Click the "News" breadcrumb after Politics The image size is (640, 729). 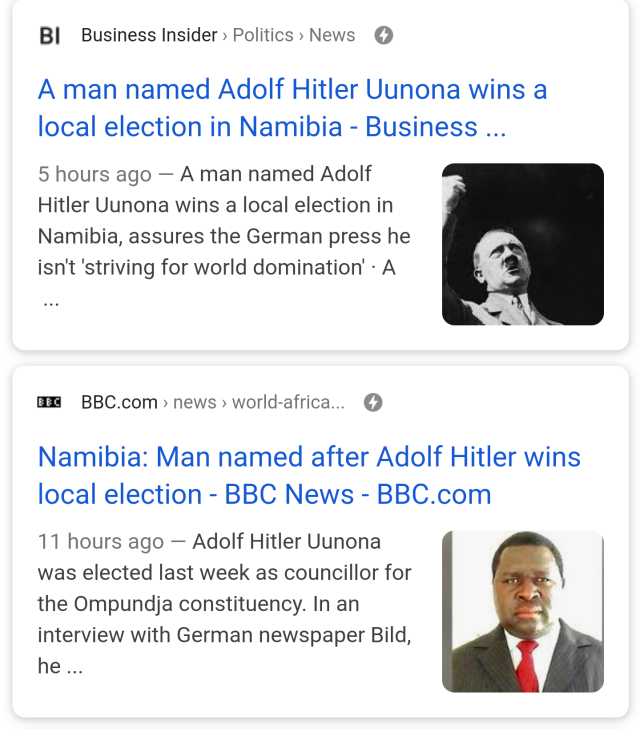332,35
